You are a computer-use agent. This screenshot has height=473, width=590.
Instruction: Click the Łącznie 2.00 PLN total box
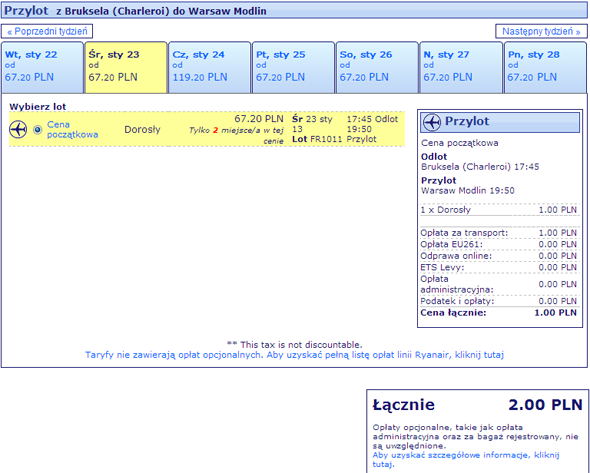(x=477, y=431)
